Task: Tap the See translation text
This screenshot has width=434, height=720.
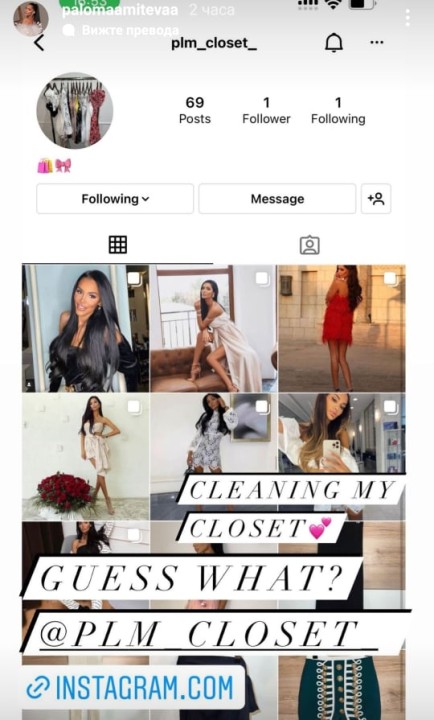Action: pos(130,30)
